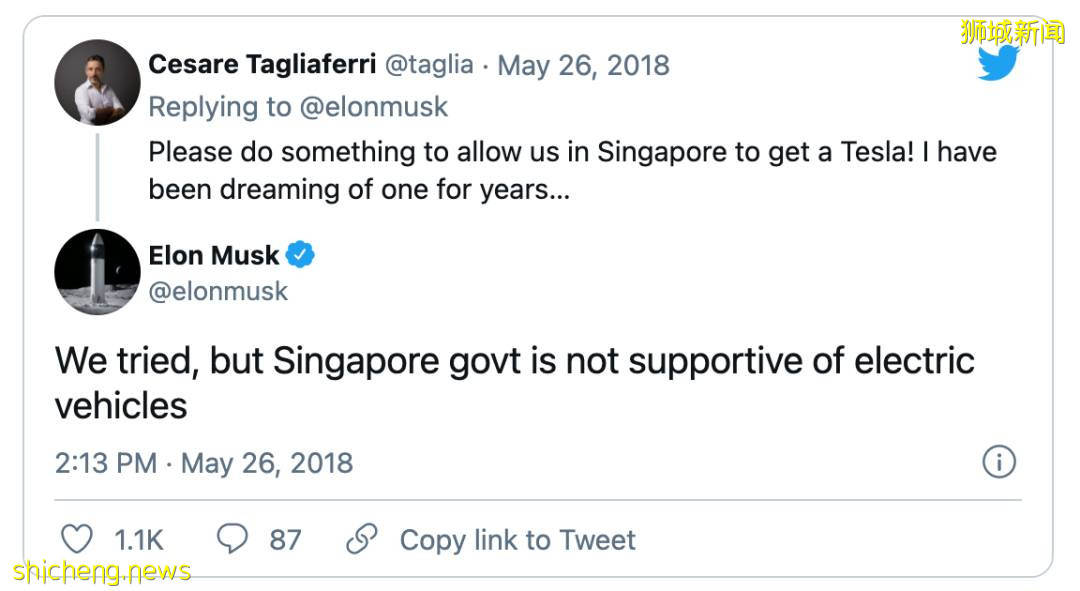Open the @taglia handle
The image size is (1080, 591).
point(429,65)
